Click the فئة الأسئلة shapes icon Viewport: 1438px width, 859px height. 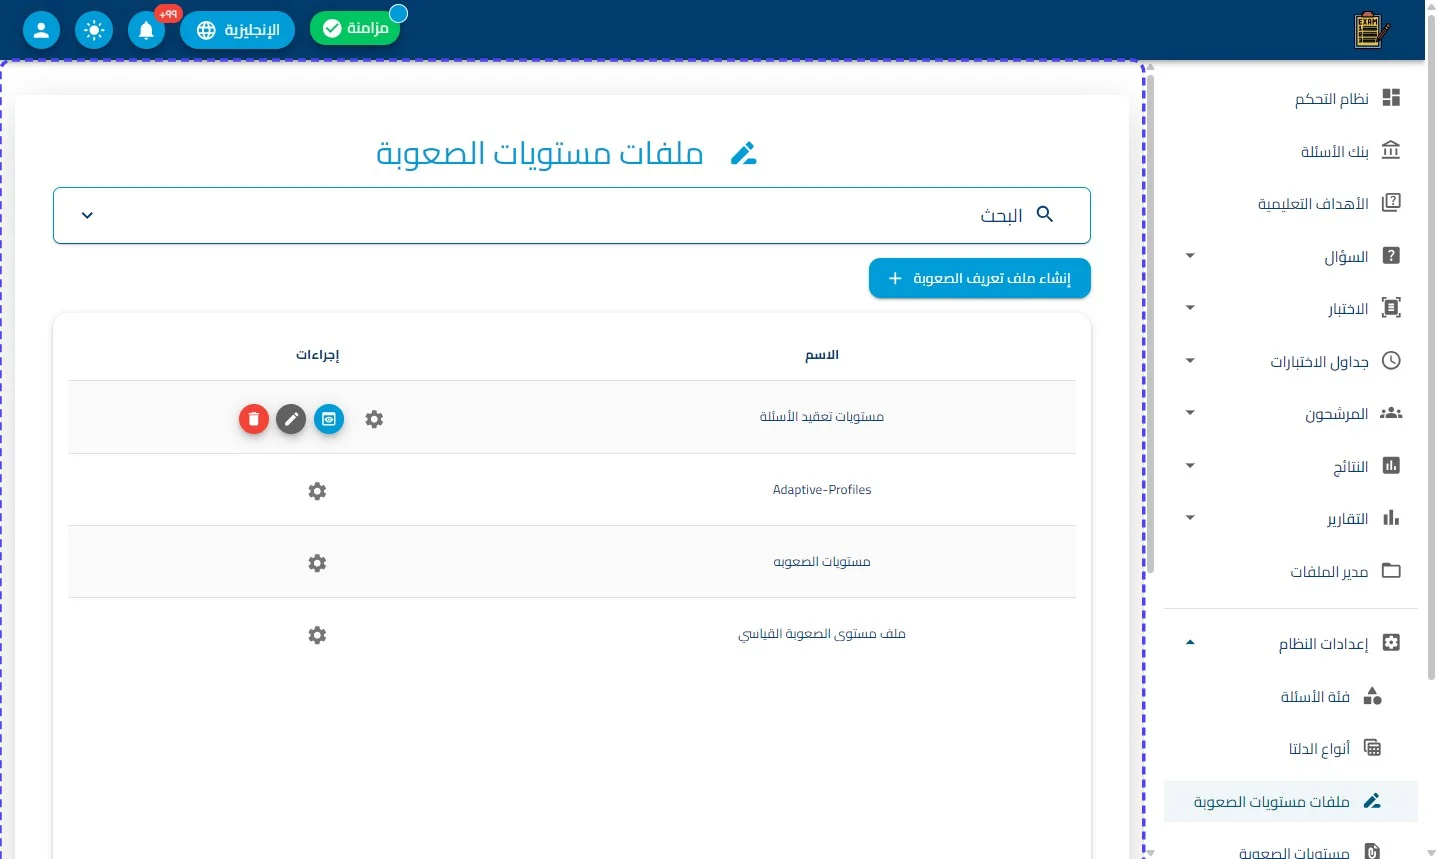(1372, 696)
